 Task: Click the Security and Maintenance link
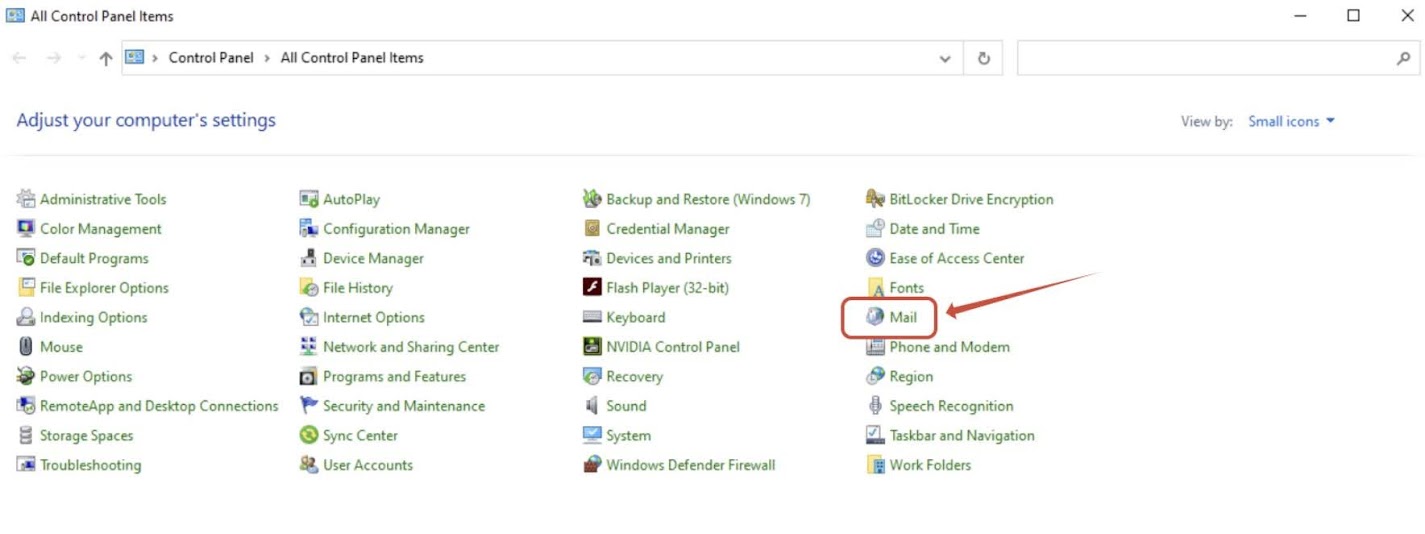[x=404, y=406]
